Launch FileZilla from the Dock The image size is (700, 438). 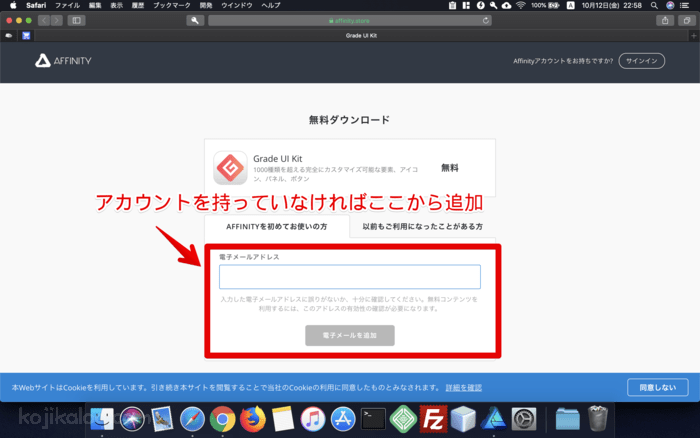433,419
